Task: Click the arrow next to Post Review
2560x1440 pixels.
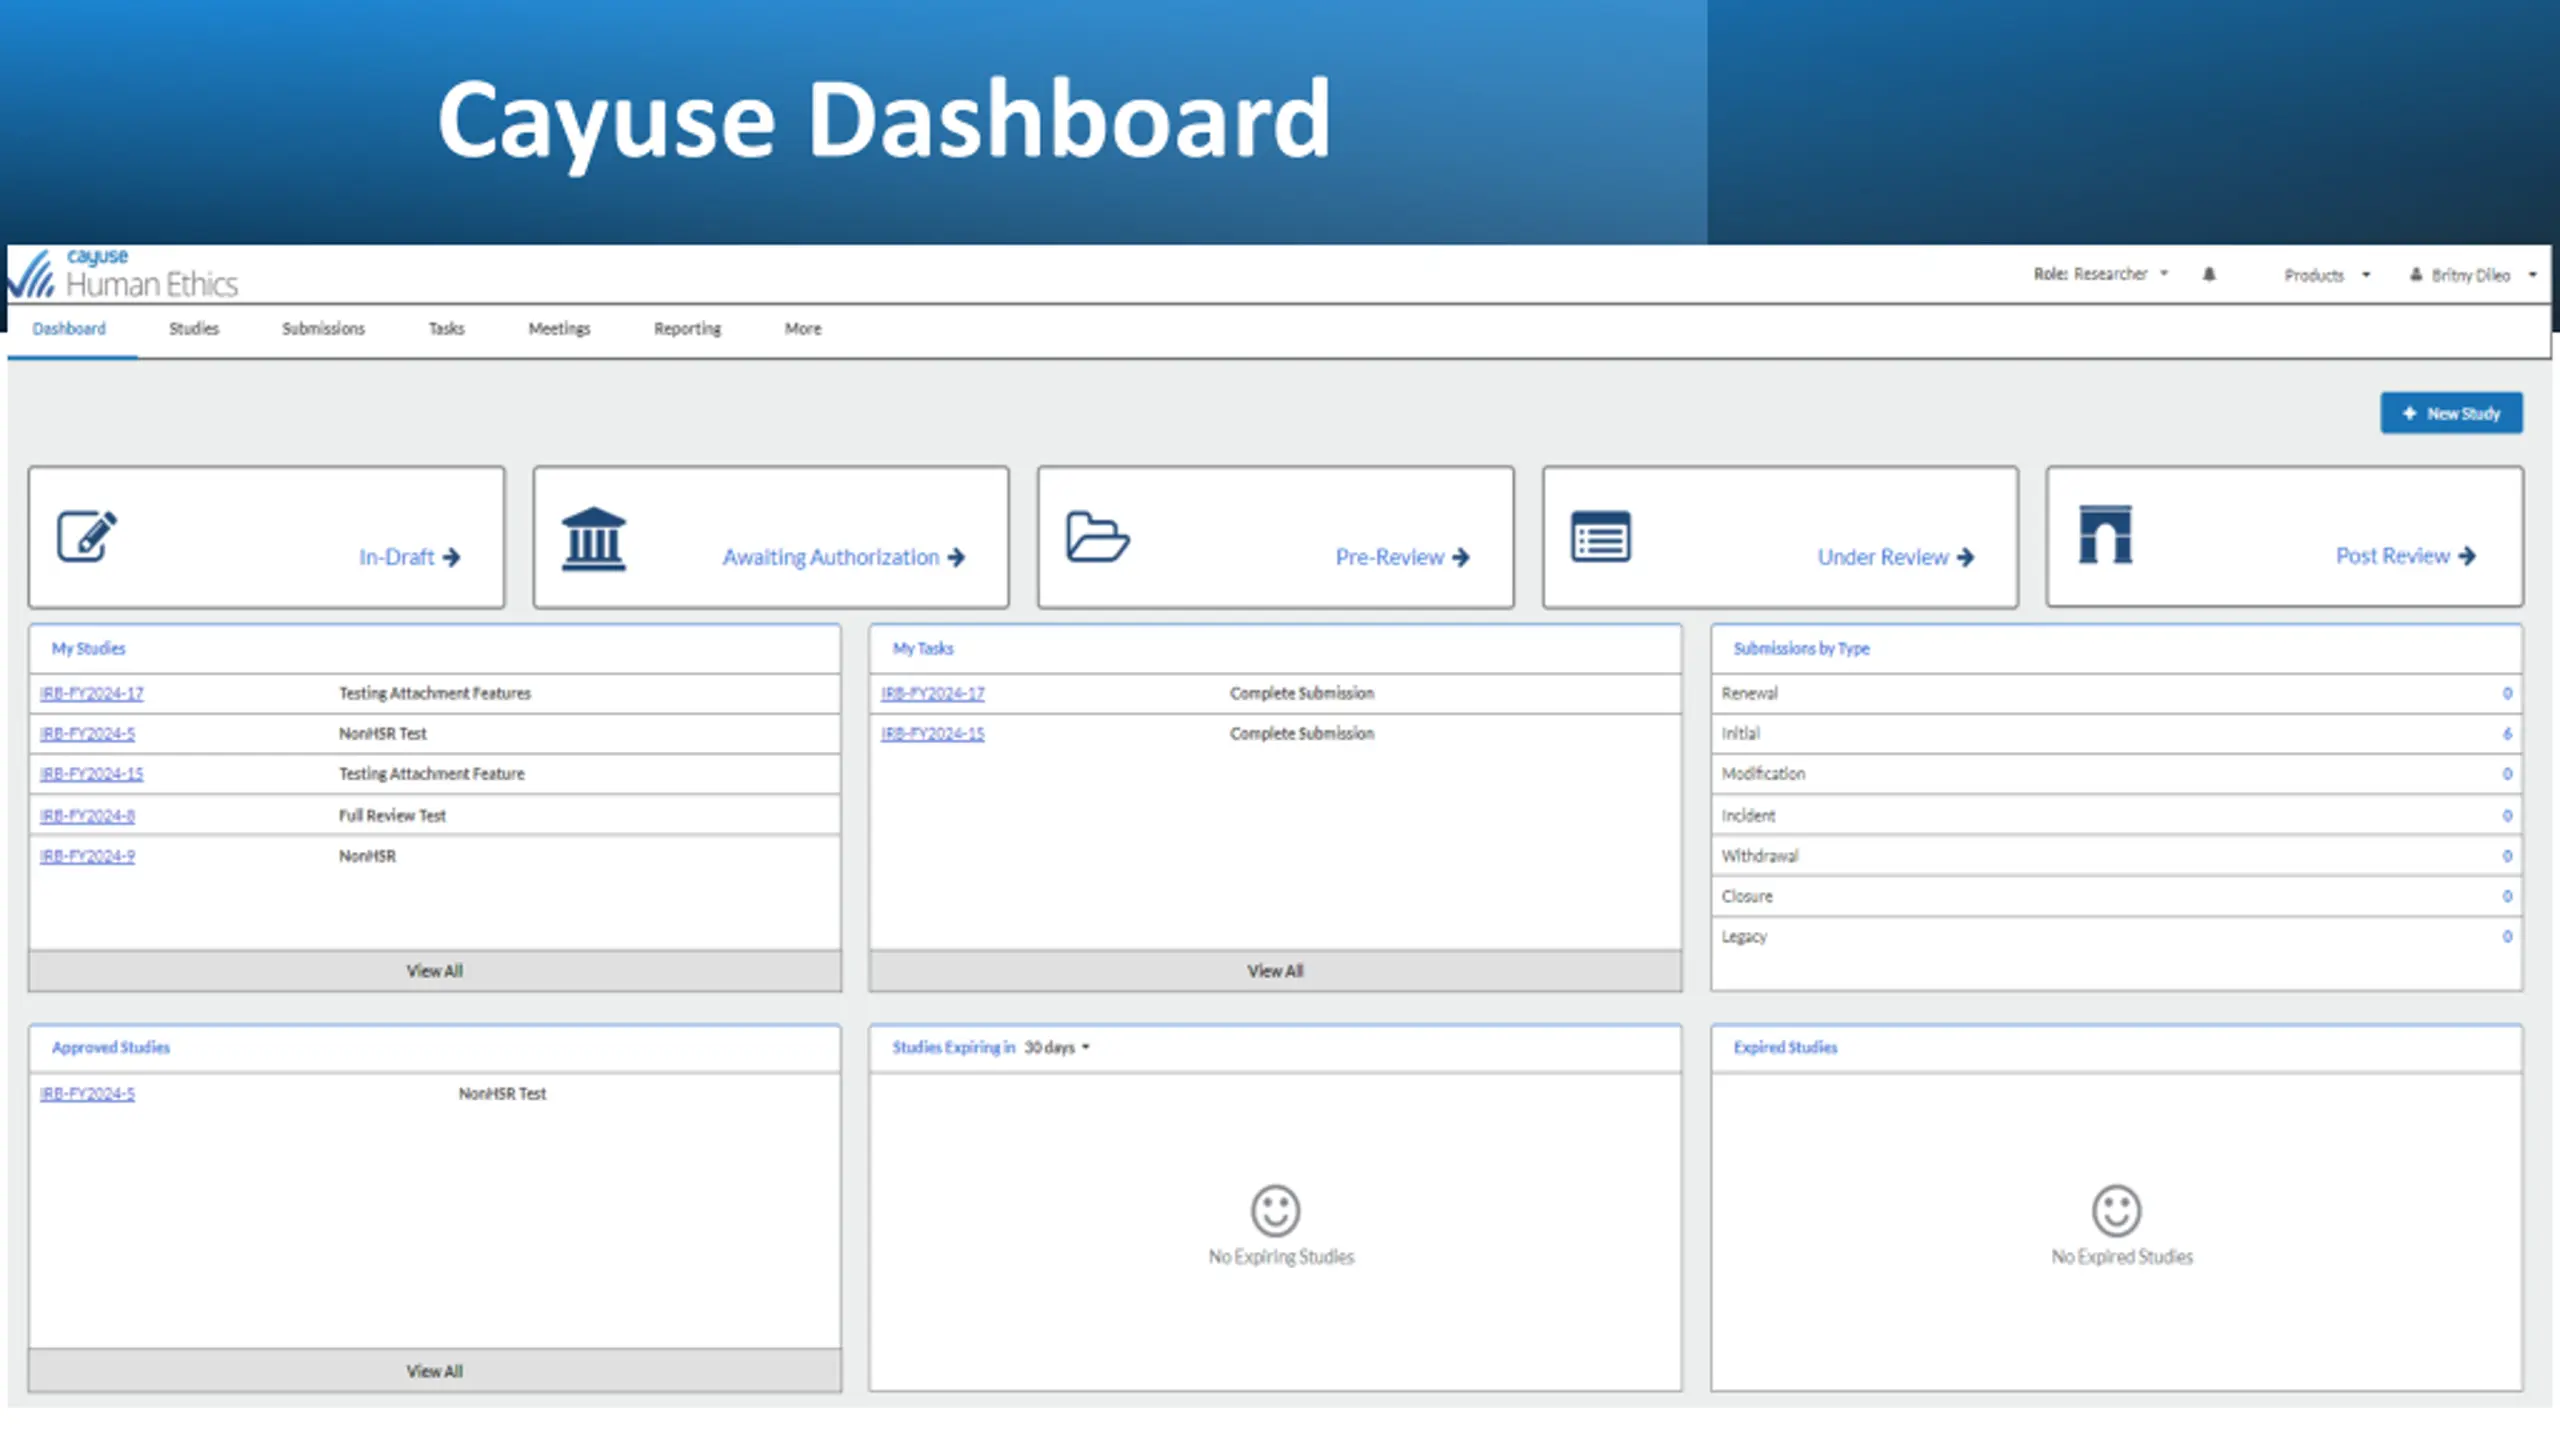Action: coord(2467,556)
